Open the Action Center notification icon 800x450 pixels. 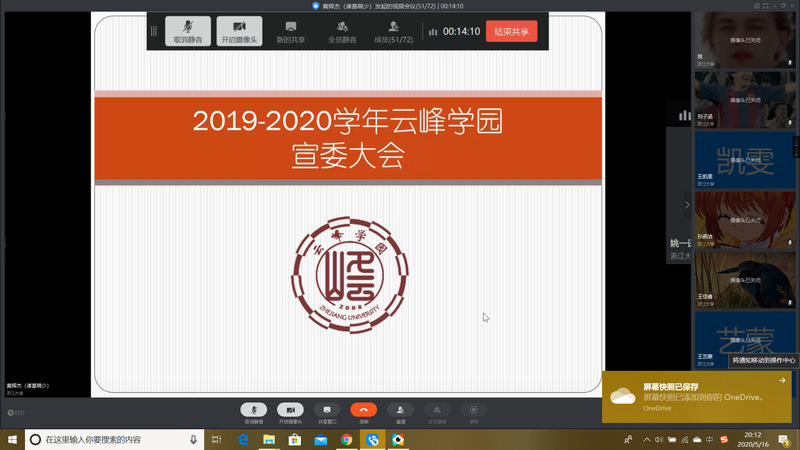(784, 439)
